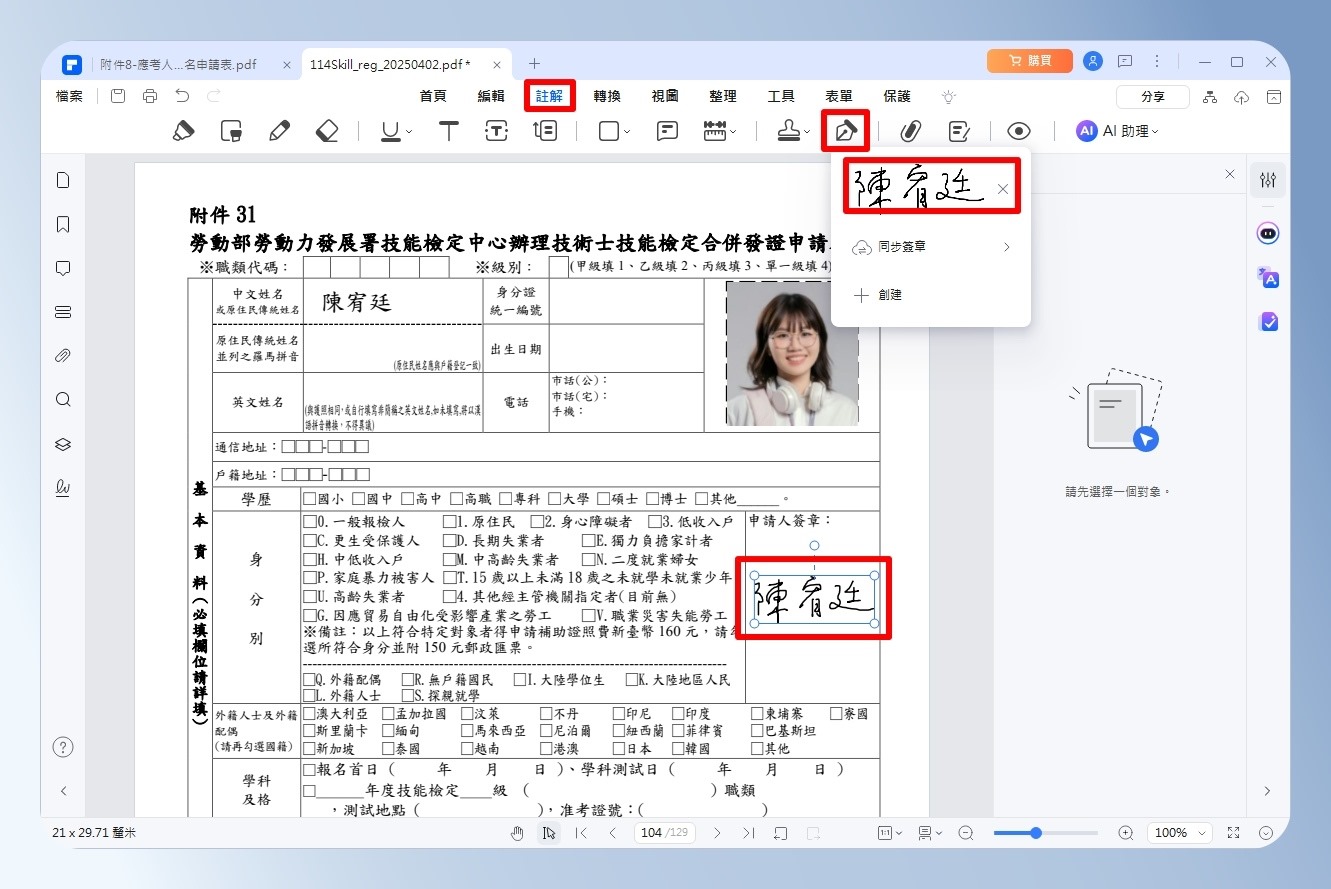
Task: Click the 分享 share button
Action: tap(1153, 96)
